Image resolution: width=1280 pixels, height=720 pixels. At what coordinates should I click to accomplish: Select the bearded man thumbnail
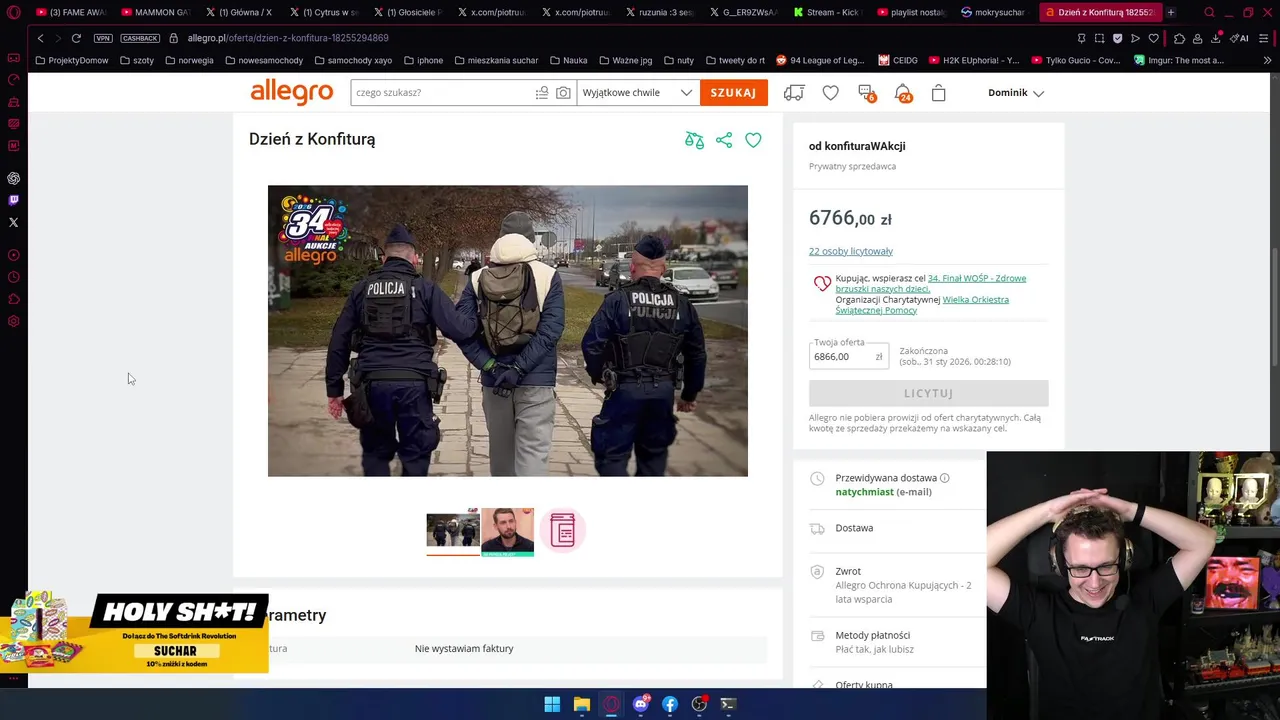(x=507, y=530)
